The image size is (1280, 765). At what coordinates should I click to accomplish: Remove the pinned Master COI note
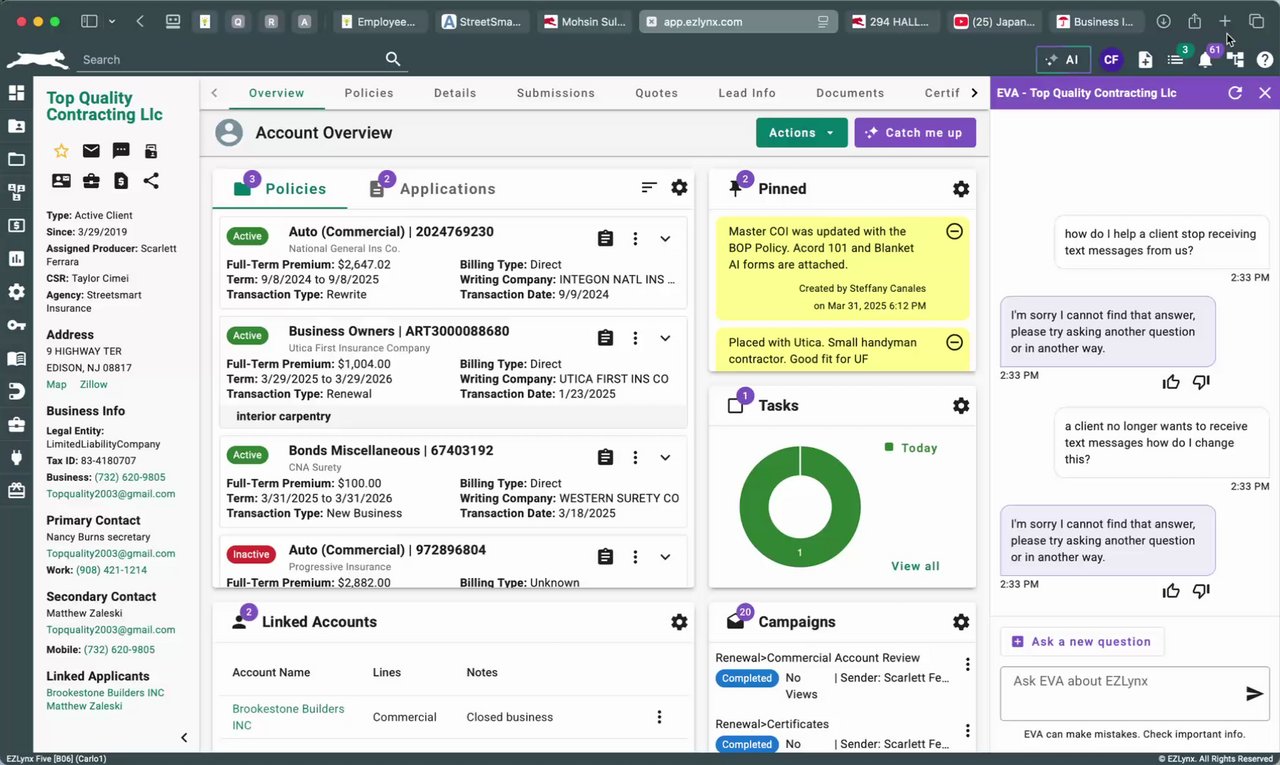pos(954,231)
